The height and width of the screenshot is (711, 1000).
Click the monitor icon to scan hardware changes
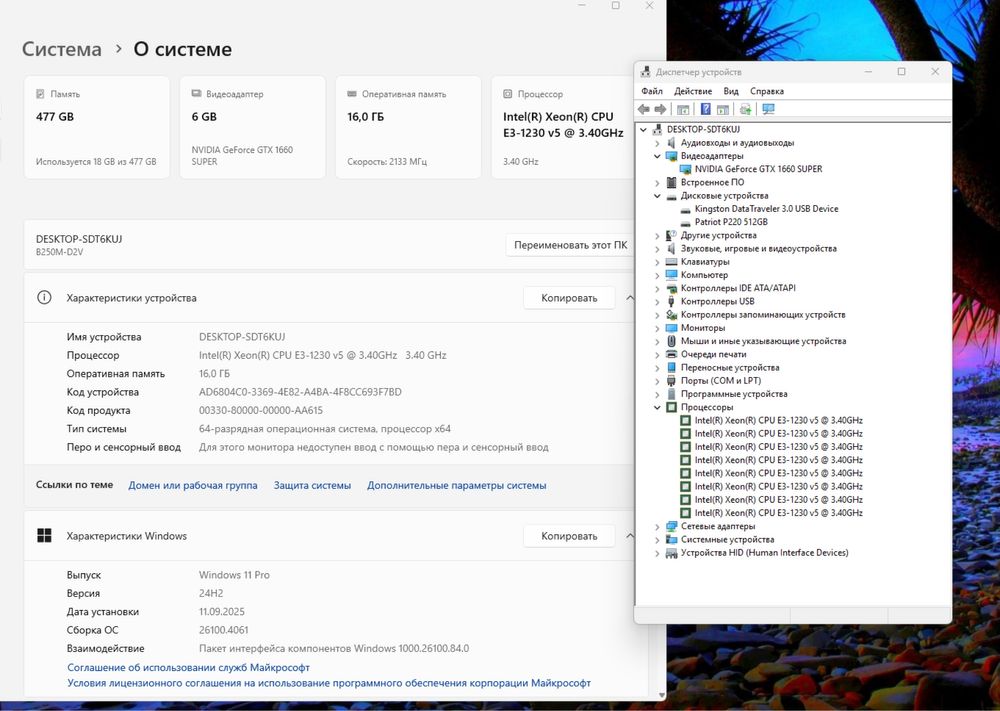coord(768,109)
